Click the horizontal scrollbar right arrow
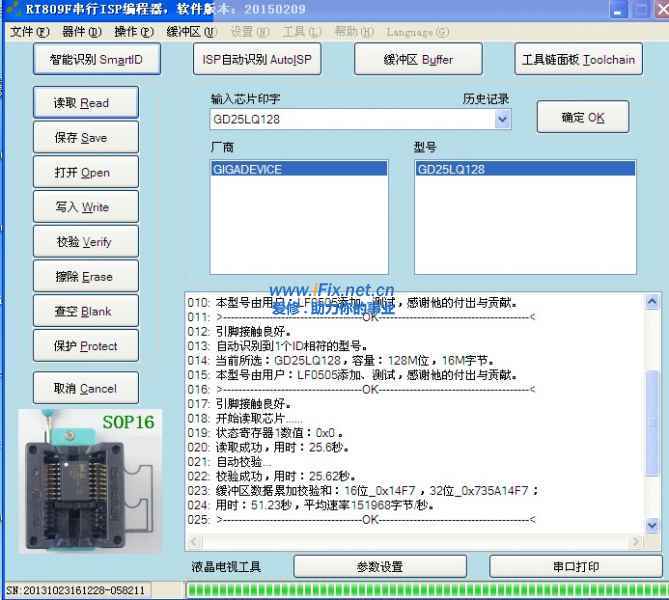The image size is (669, 600). 636,542
